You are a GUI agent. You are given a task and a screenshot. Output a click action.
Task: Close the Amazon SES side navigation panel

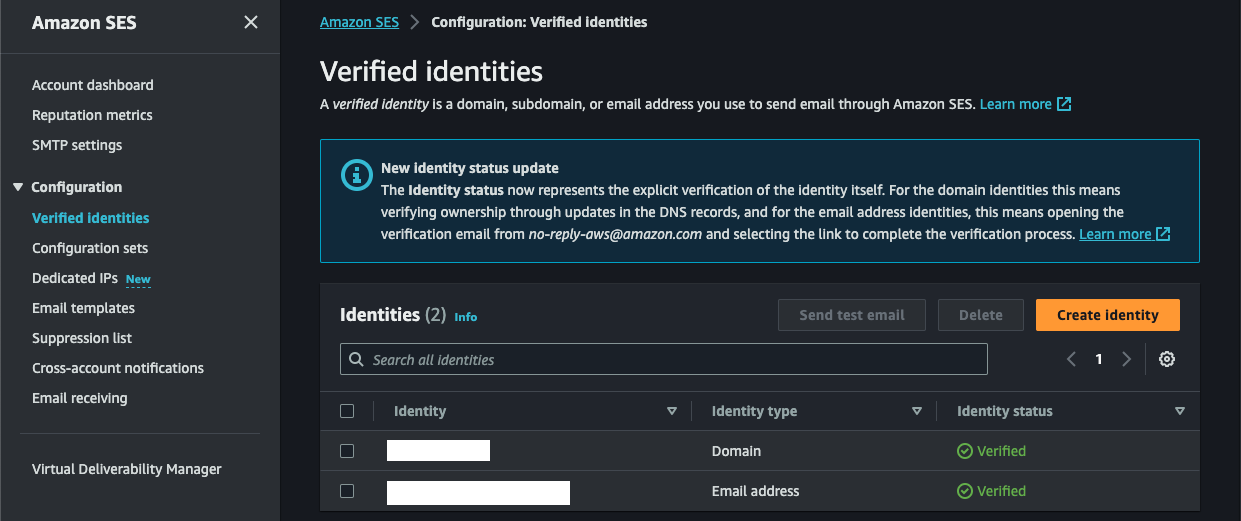coord(250,22)
